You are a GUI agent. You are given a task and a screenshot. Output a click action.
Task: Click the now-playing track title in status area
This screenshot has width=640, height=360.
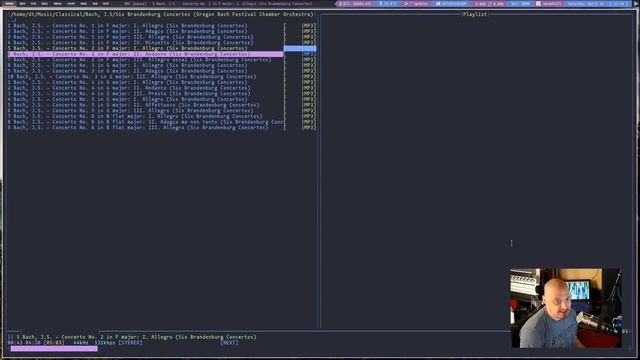coord(136,337)
